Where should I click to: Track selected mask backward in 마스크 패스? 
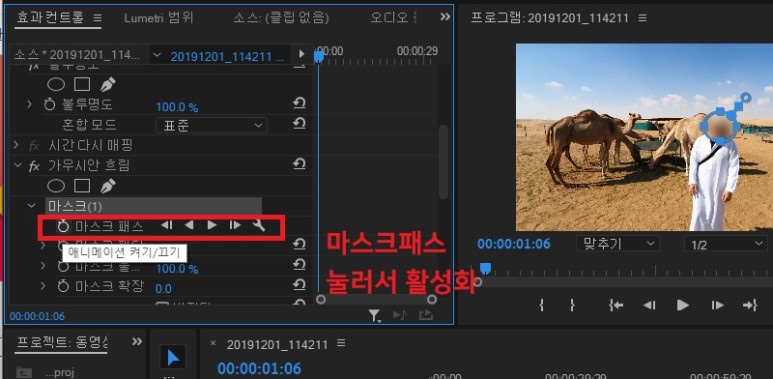point(189,226)
